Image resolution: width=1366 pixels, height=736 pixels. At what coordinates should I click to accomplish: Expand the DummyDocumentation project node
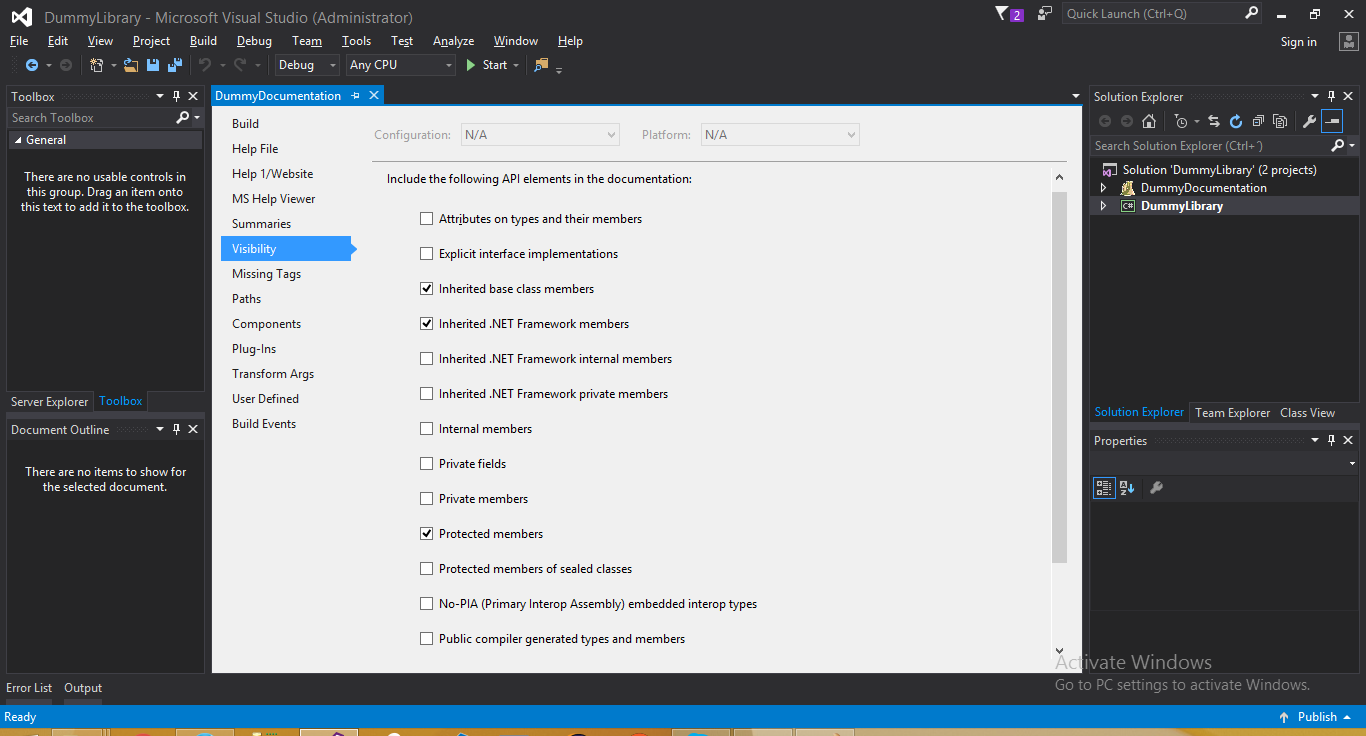(1104, 188)
